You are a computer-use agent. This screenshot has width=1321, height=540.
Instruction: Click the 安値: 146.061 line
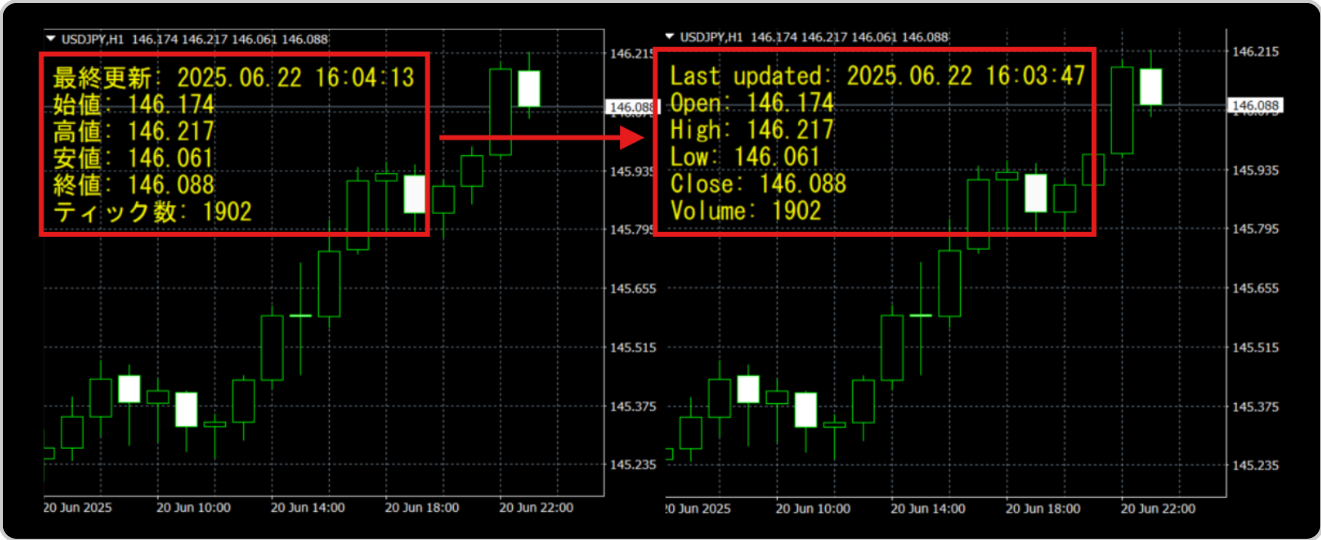coord(133,158)
